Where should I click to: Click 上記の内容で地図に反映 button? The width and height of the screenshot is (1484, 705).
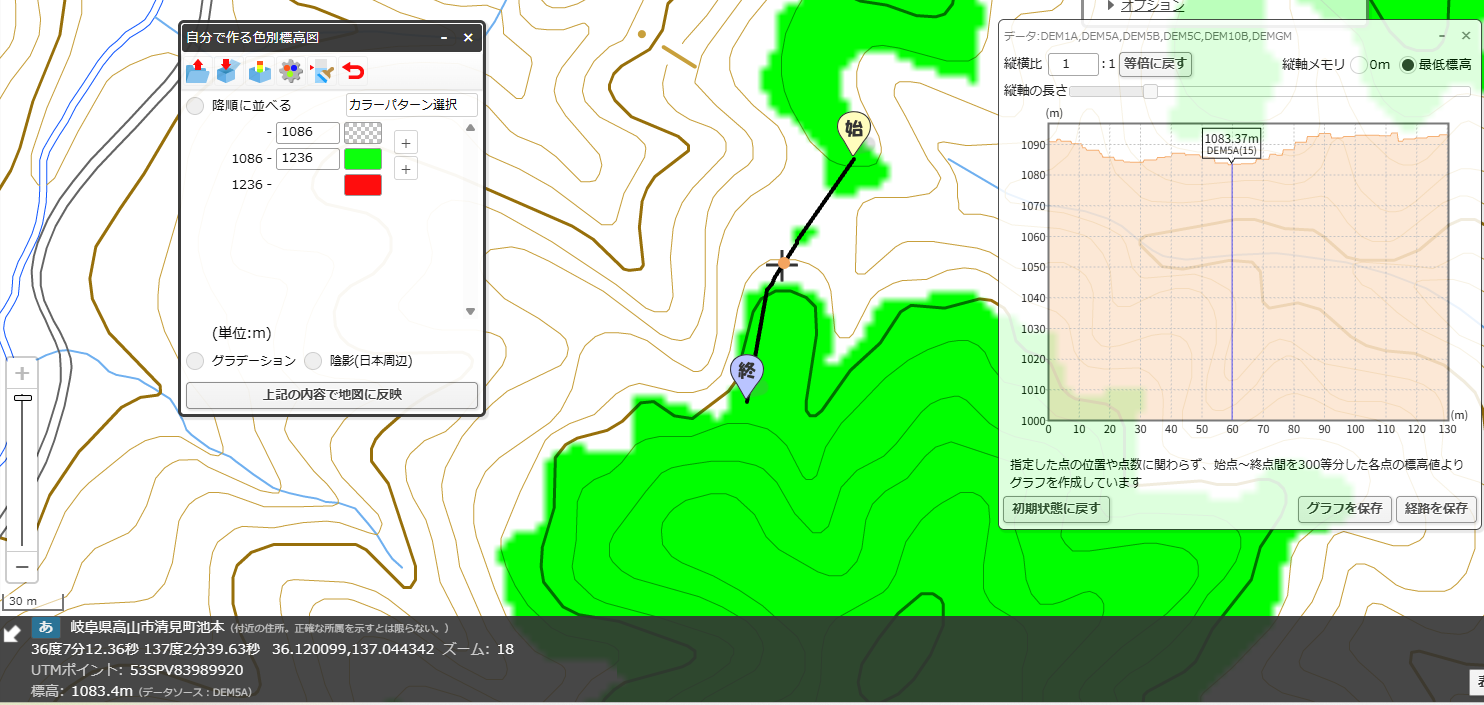332,395
